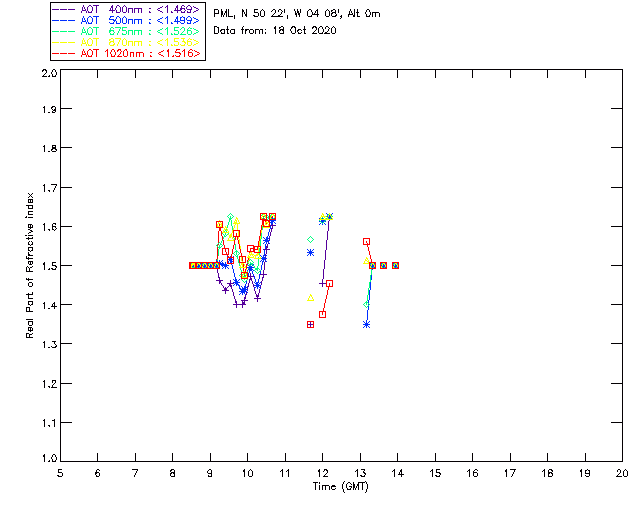The image size is (640, 512).
Task: Click the y-axis tick label 1.6
Action: click(49, 227)
